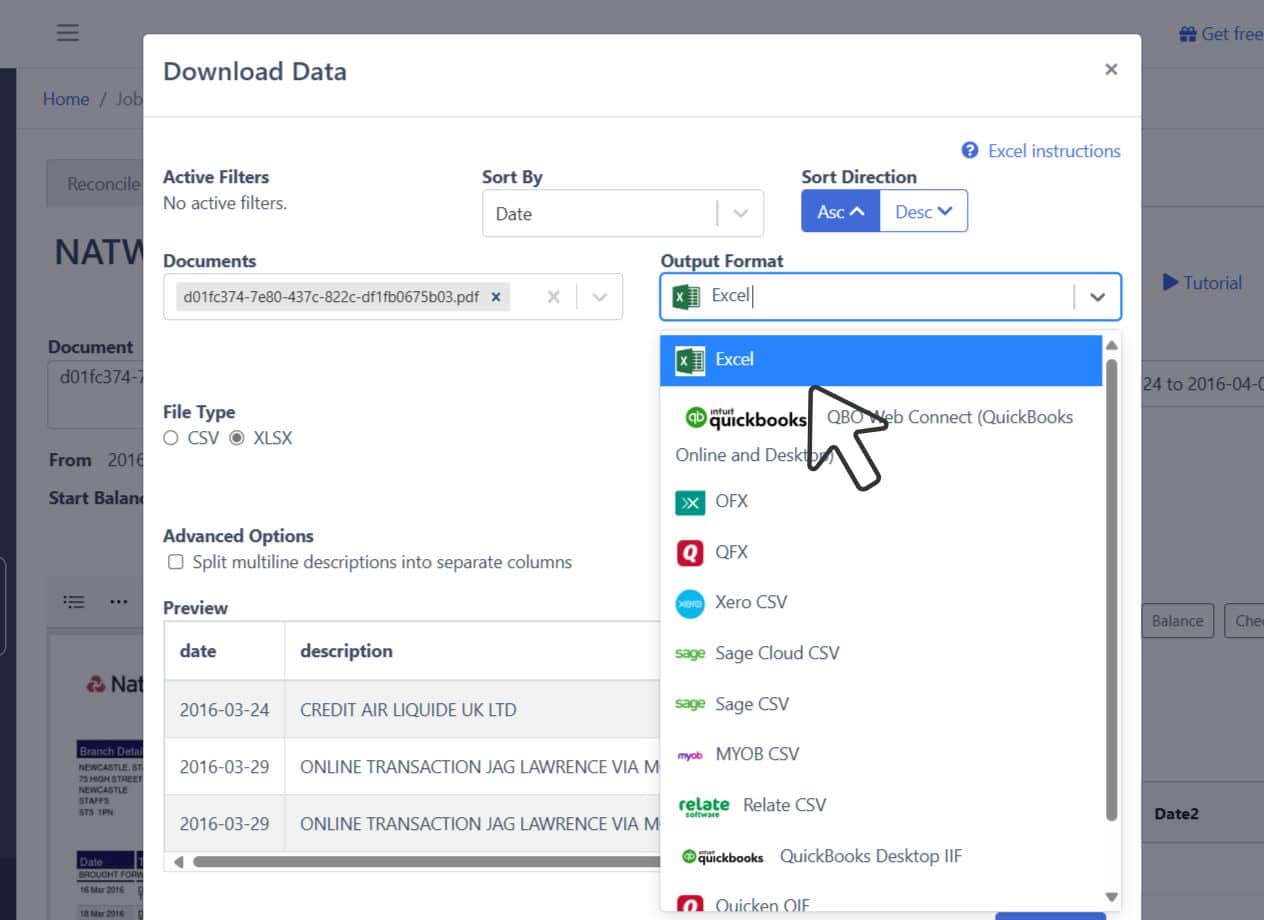The width and height of the screenshot is (1264, 920).
Task: Remove the d01fc374 pdf document tag
Action: 496,297
